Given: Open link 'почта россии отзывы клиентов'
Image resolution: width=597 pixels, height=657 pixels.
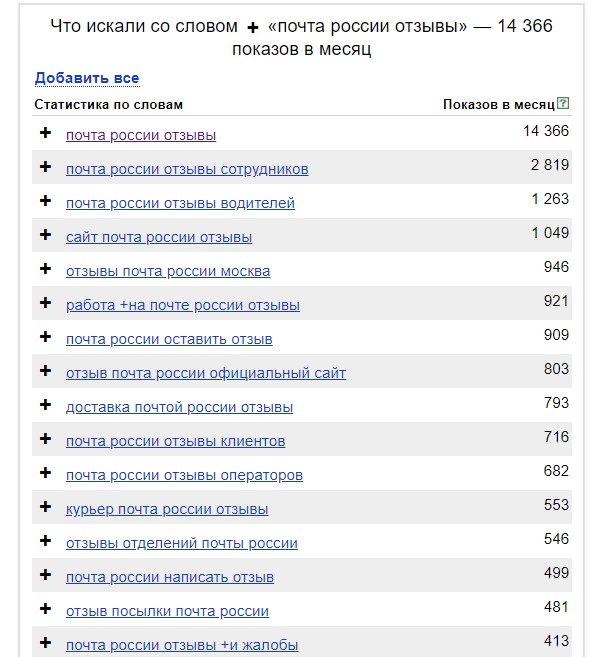Looking at the screenshot, I should 176,441.
